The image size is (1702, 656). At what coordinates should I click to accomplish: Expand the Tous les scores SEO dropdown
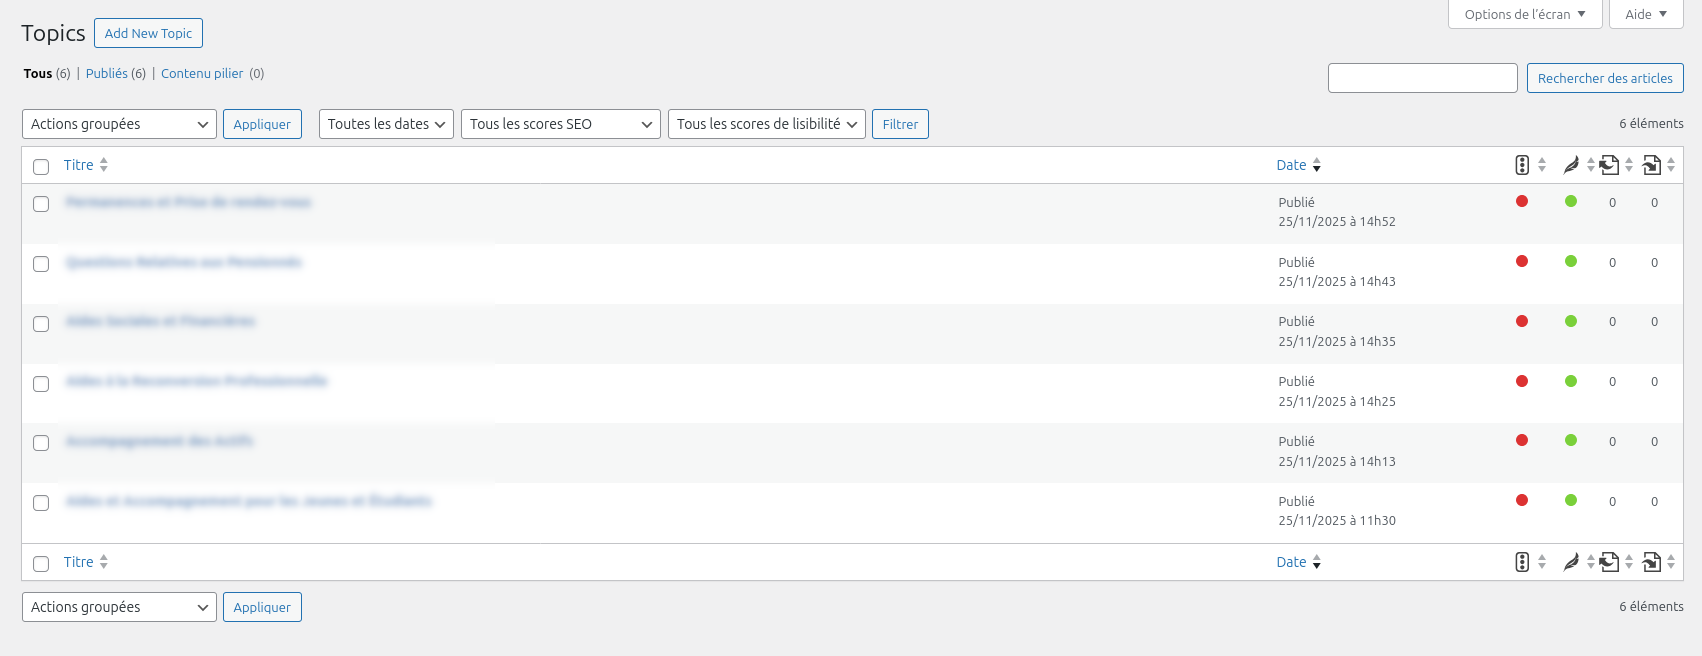click(560, 124)
